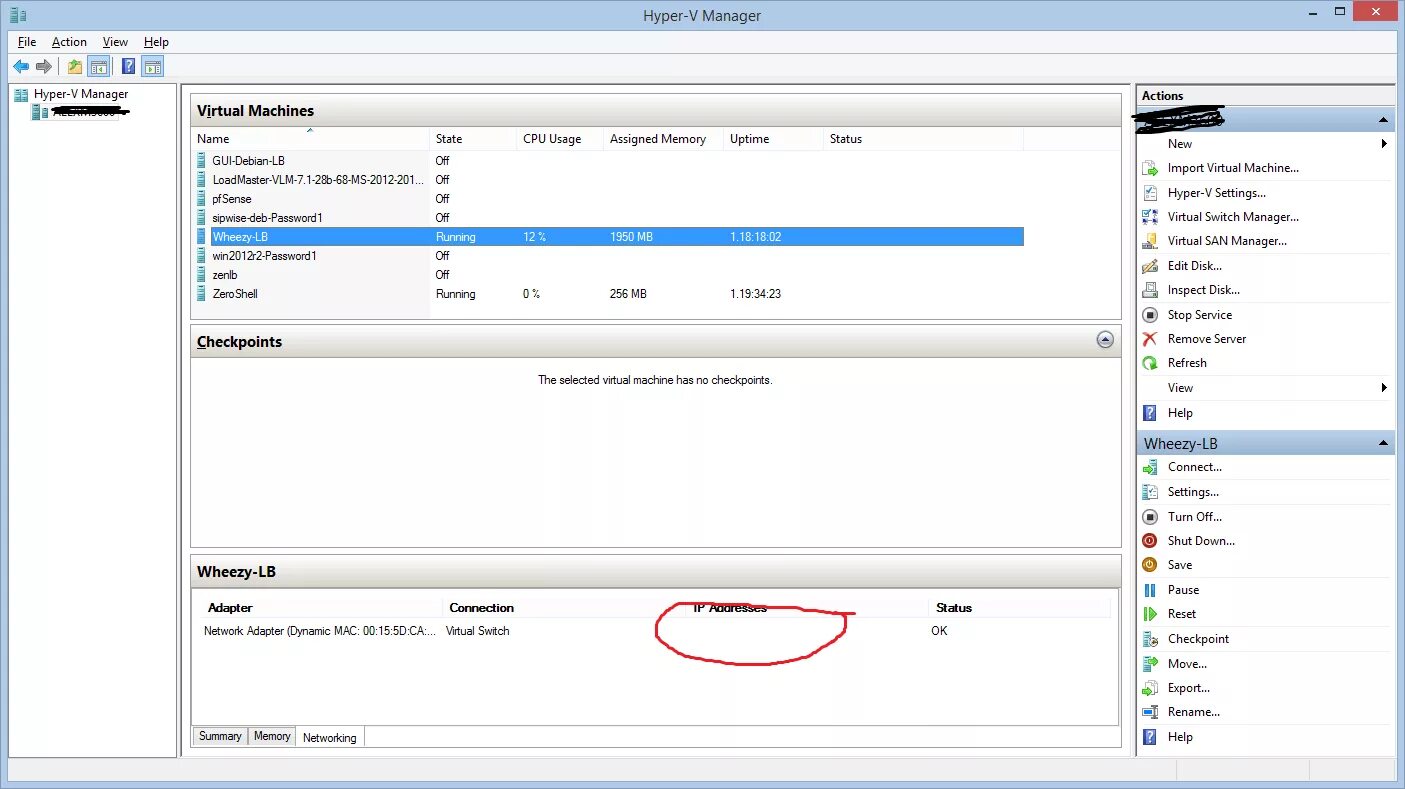Screen dimensions: 1405x789
Task: Switch to the Memory tab
Action: pos(272,736)
